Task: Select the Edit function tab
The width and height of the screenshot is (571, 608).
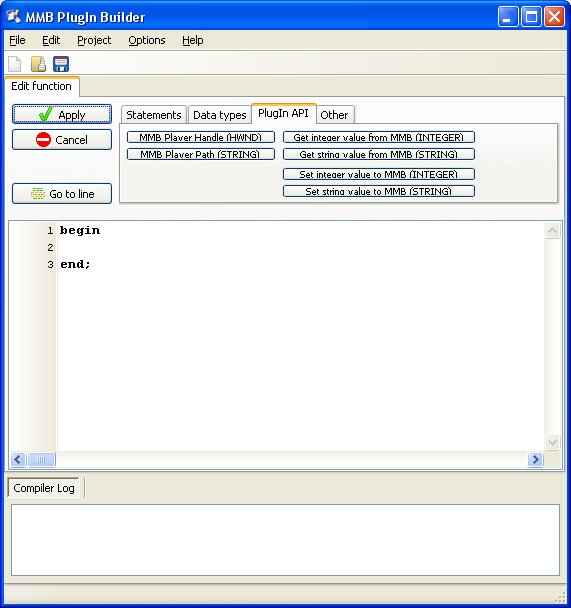Action: point(41,86)
